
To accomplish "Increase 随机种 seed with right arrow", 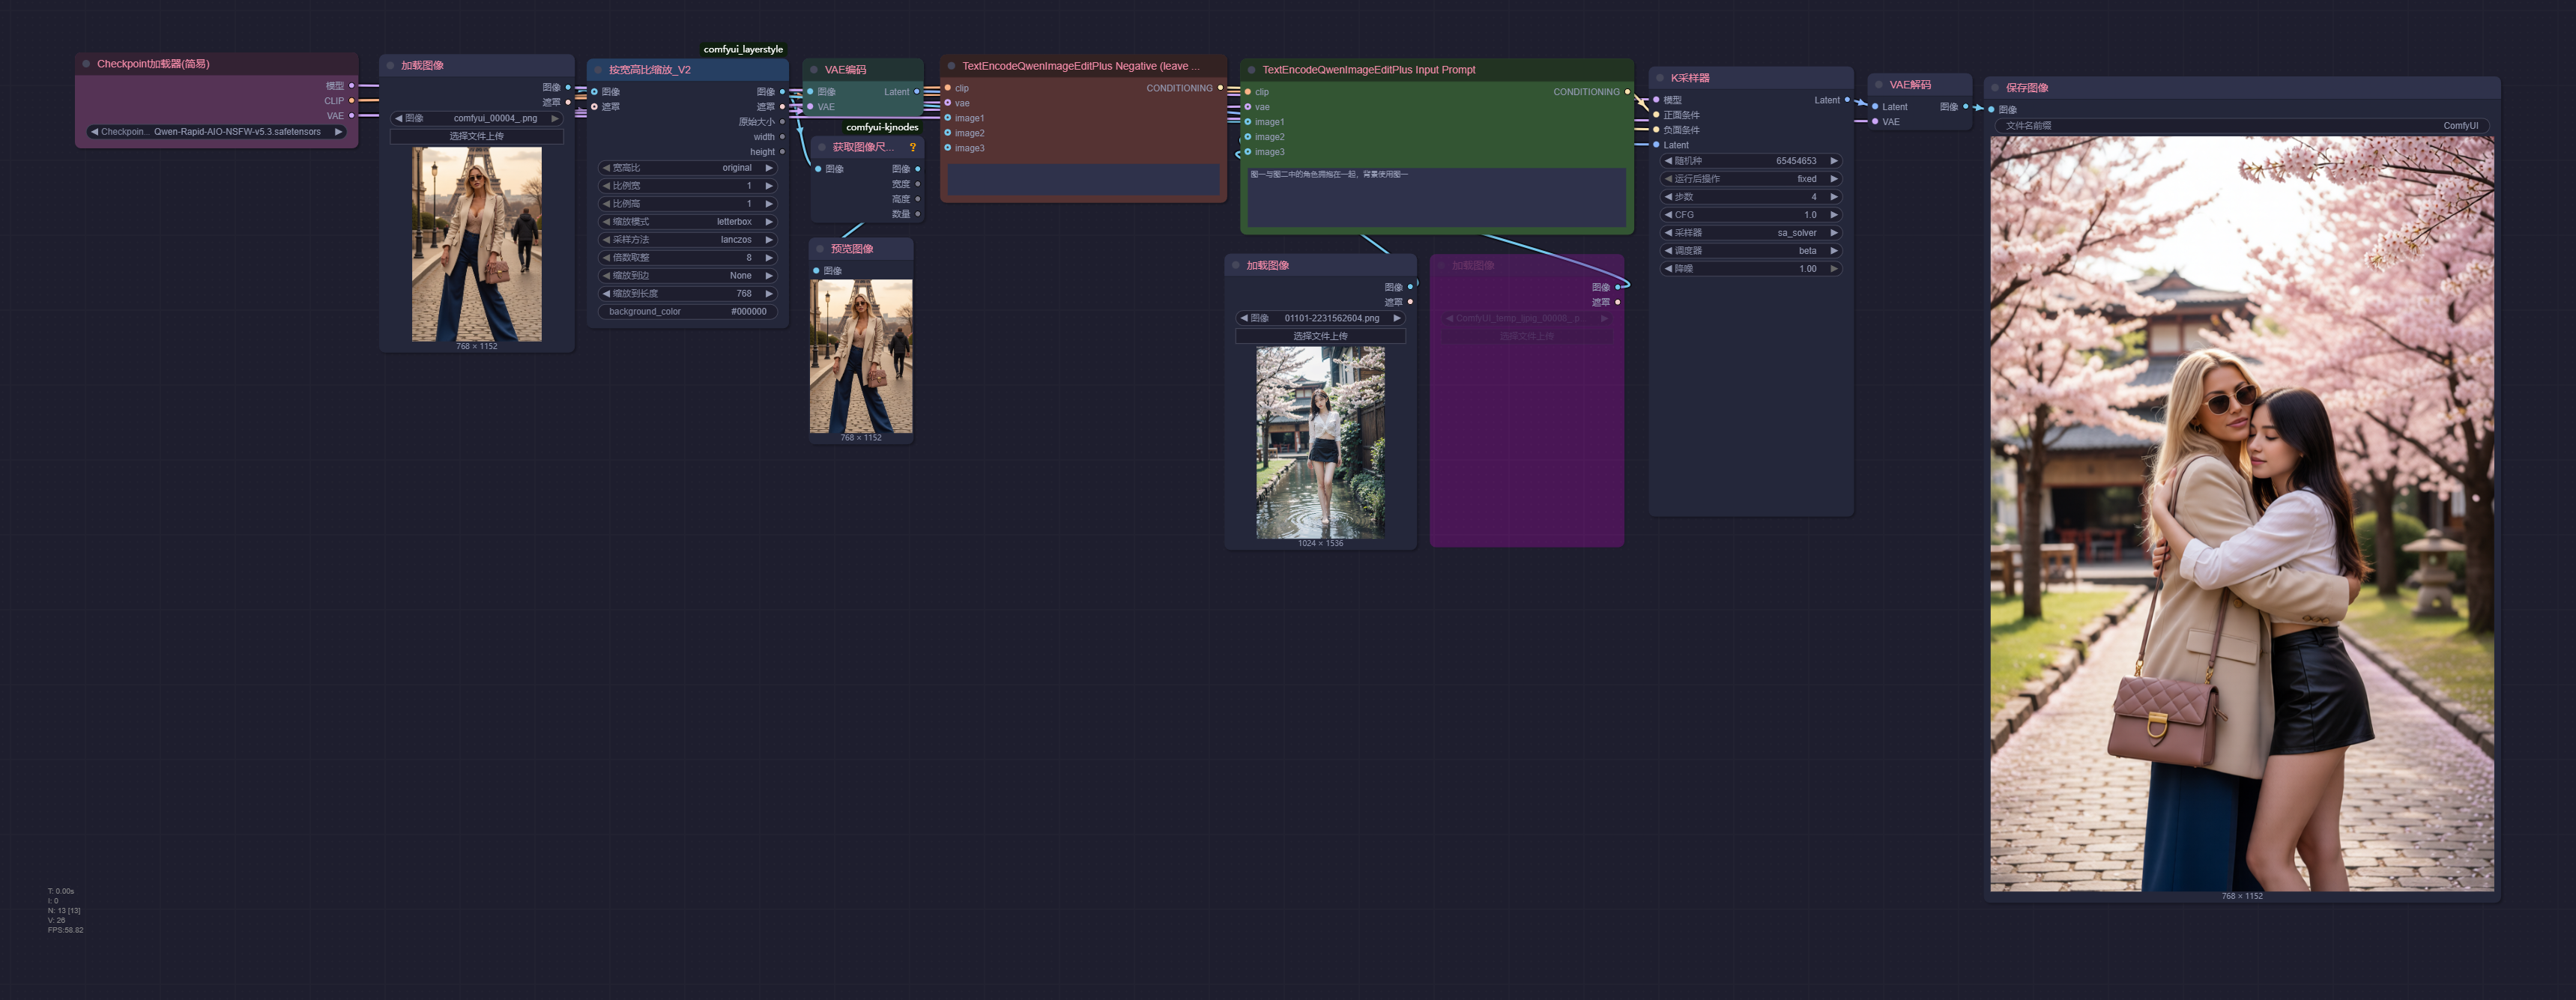I will [x=1834, y=161].
